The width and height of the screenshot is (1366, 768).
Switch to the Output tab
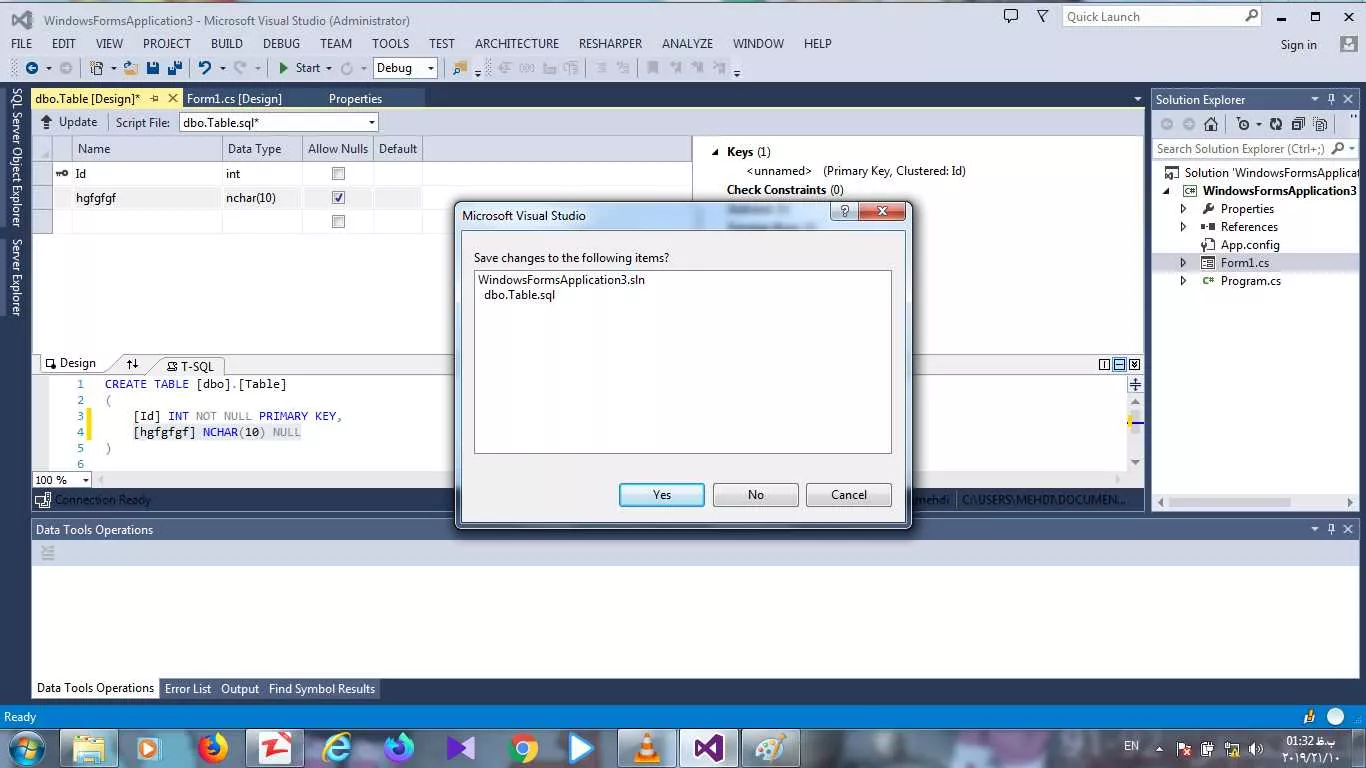[x=240, y=689]
